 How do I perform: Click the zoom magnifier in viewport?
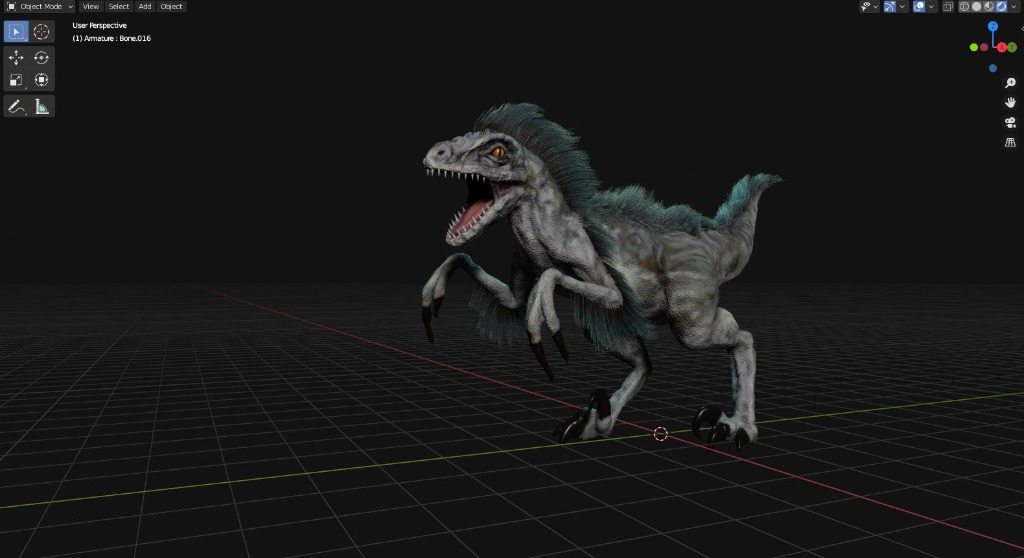[1010, 83]
